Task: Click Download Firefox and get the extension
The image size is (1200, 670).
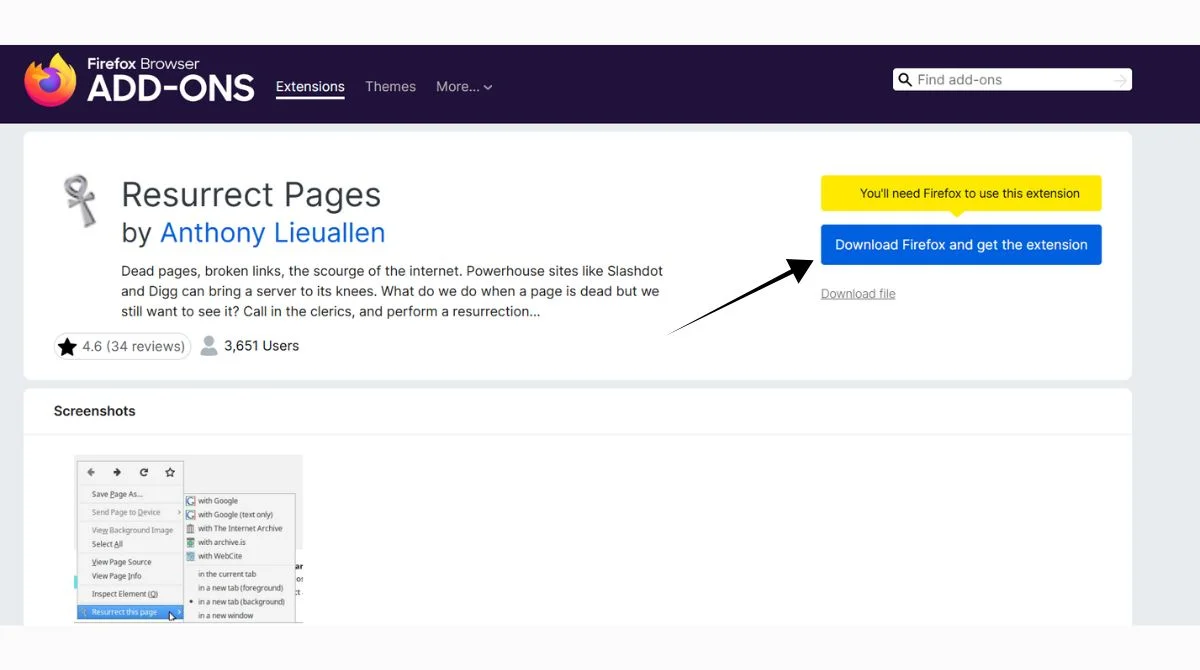Action: (961, 245)
